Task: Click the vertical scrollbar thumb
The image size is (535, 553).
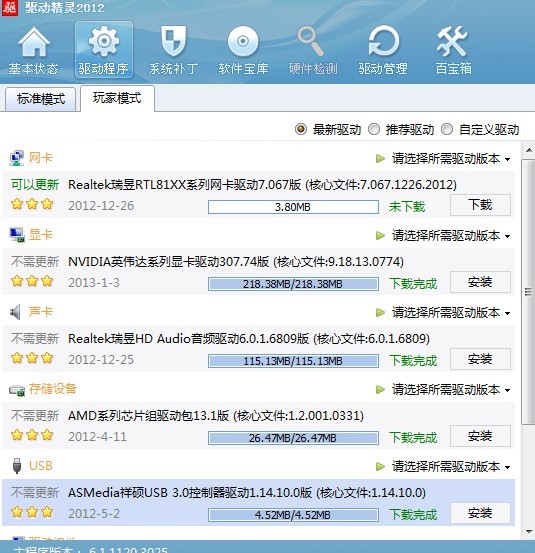Action: [x=528, y=292]
